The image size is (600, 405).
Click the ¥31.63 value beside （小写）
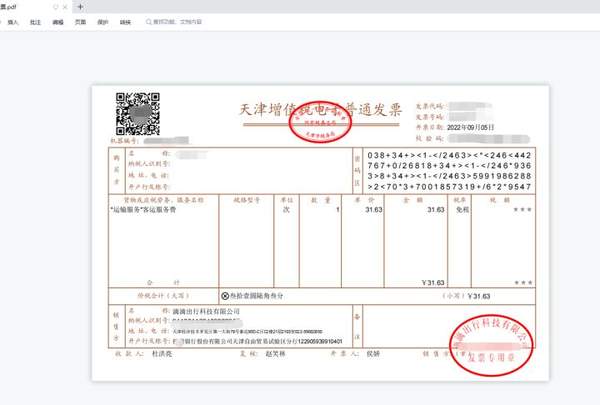[x=479, y=296]
